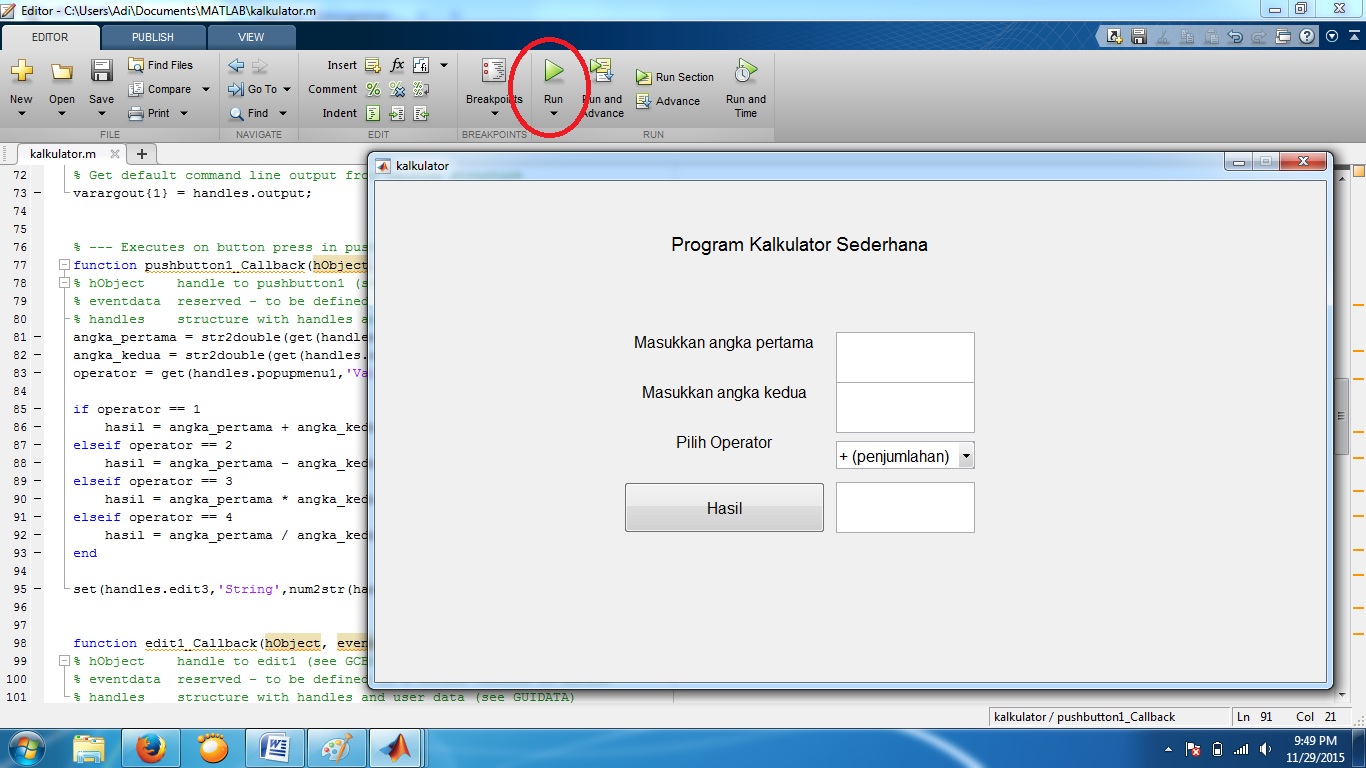Click the editor vertical scrollbar
The height and width of the screenshot is (768, 1366).
tap(1343, 415)
